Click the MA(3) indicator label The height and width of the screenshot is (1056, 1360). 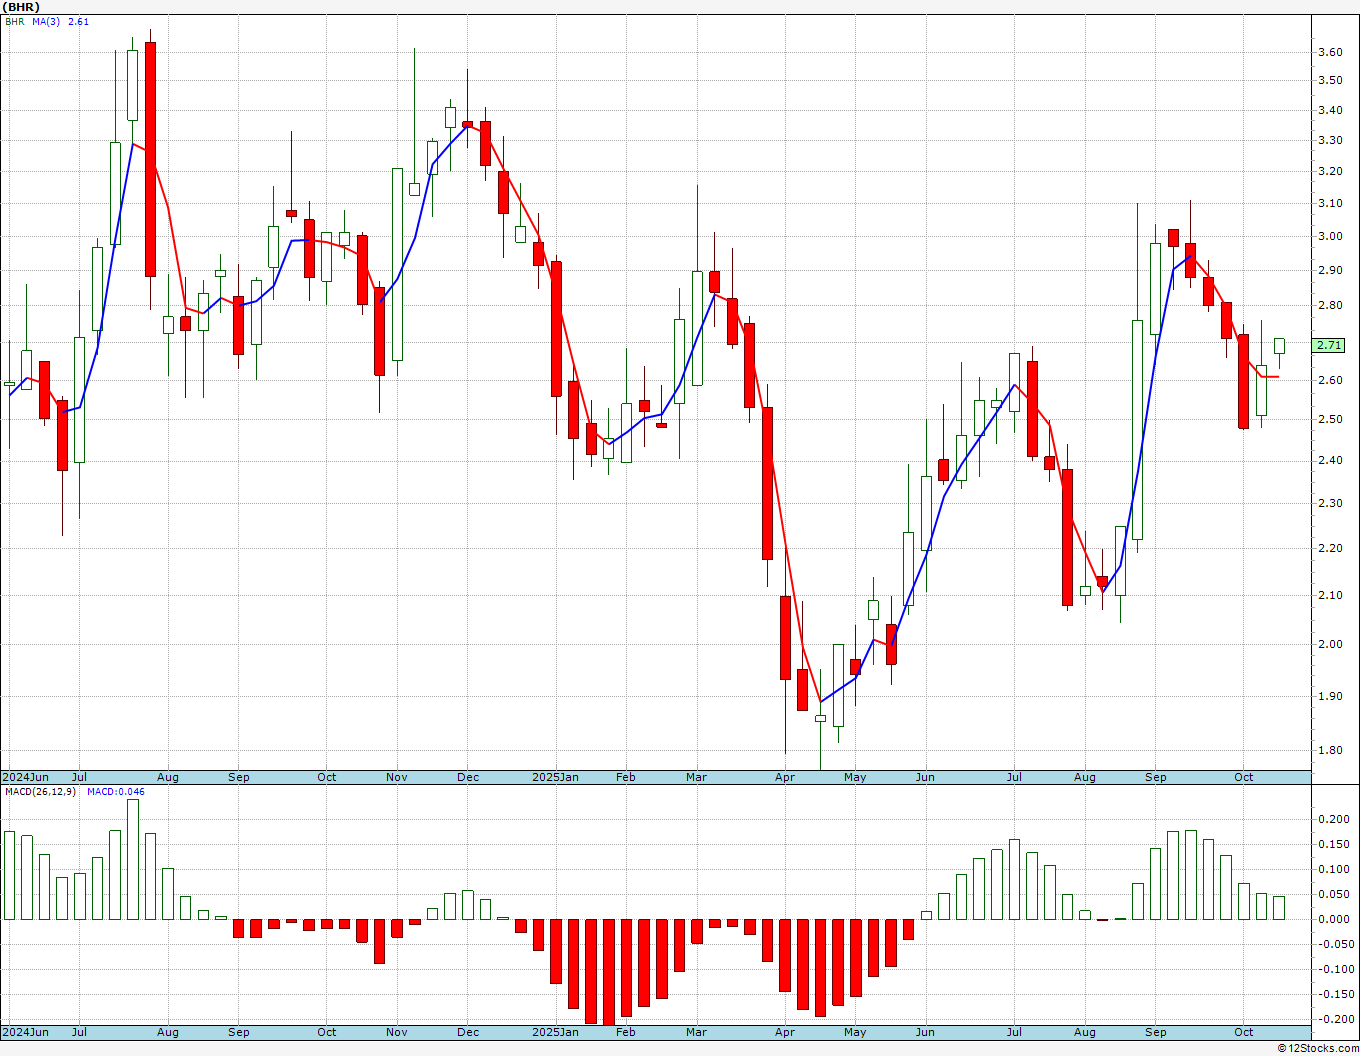(45, 21)
